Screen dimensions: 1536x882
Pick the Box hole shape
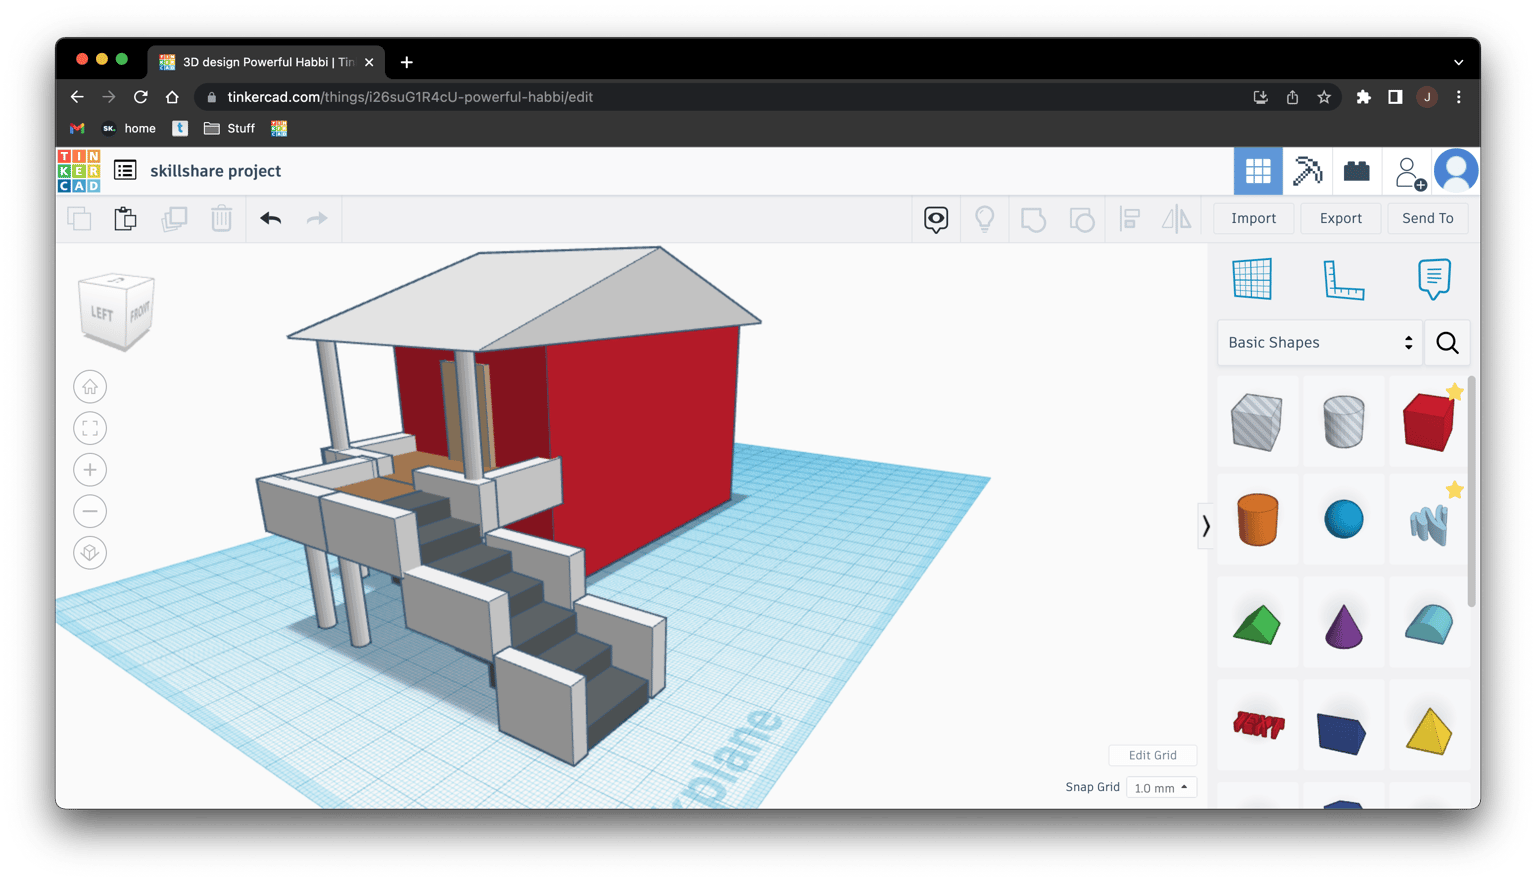pyautogui.click(x=1257, y=422)
